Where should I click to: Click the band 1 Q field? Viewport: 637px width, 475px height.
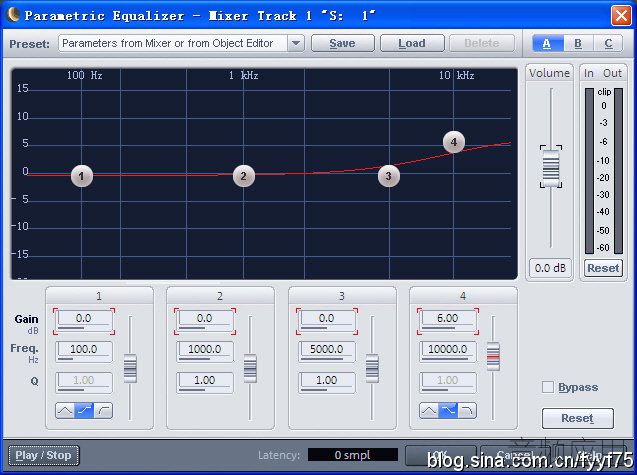click(84, 382)
